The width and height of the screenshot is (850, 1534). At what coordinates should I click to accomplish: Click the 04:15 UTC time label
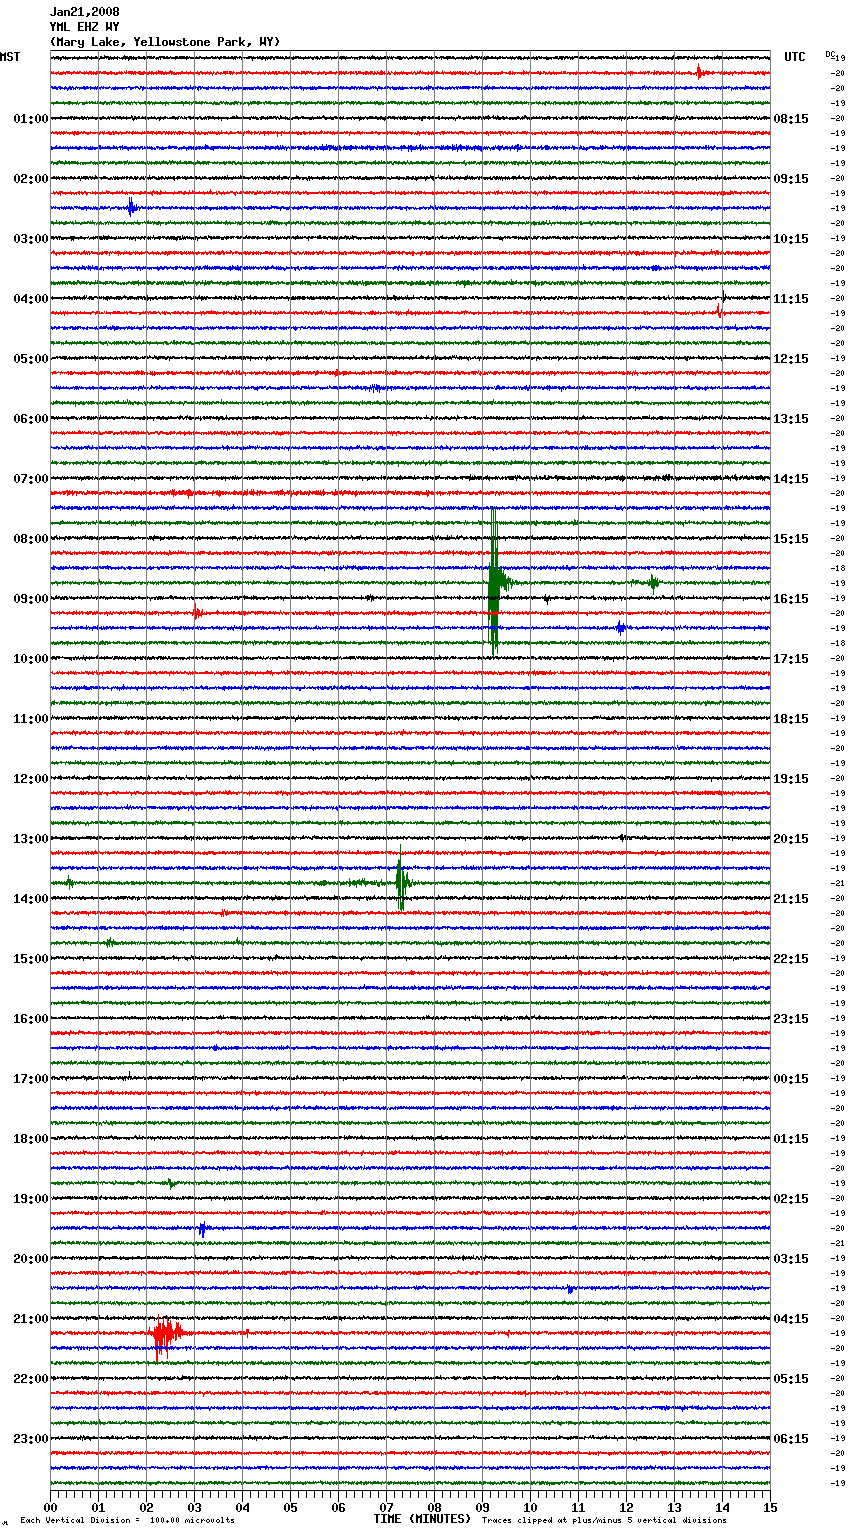point(791,1319)
